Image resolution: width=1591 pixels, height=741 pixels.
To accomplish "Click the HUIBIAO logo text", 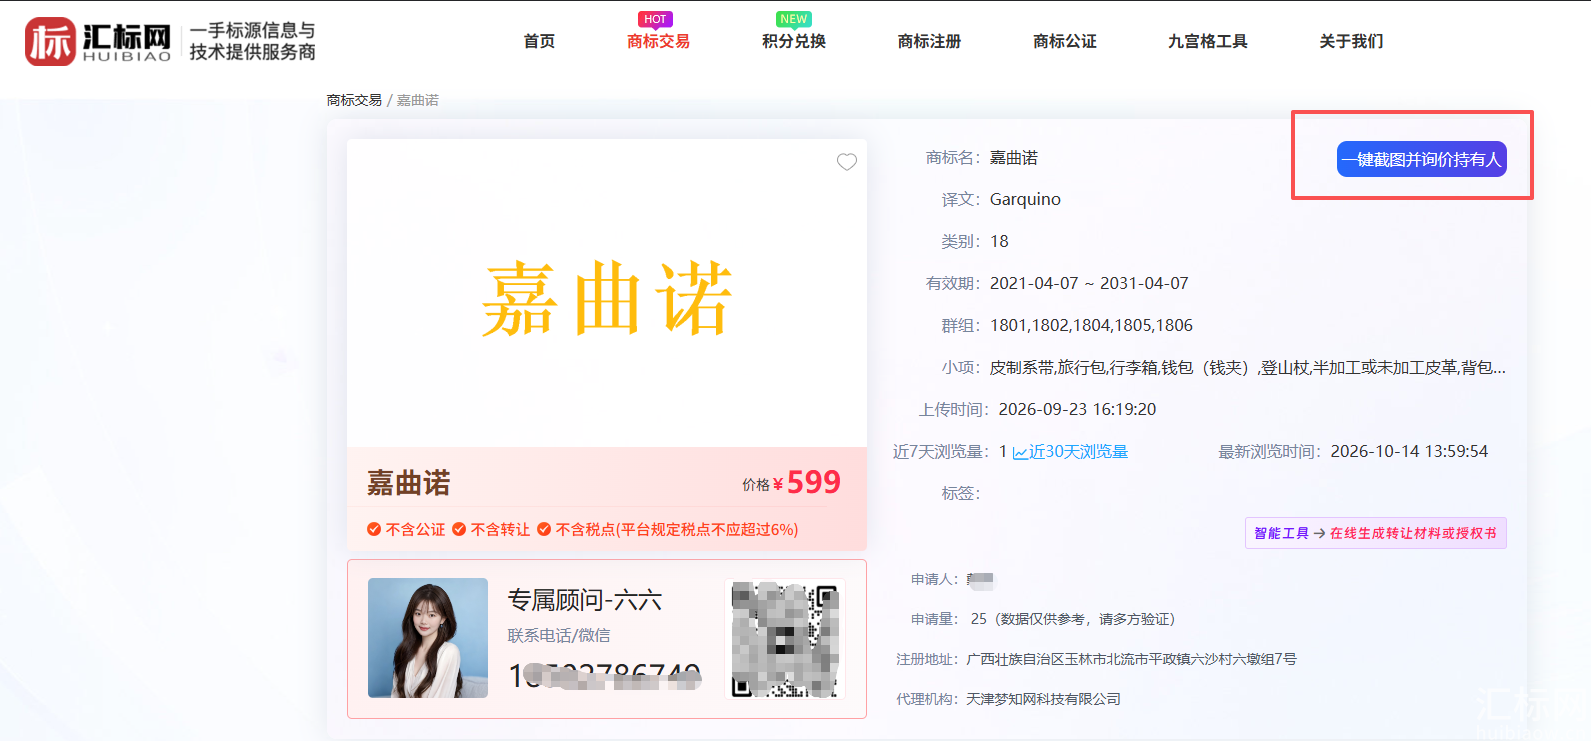I will click(x=127, y=57).
